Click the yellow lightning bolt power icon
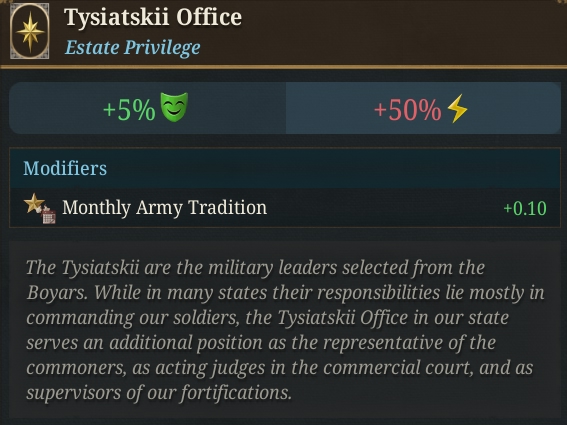Screen dimensions: 567x425 coord(457,108)
